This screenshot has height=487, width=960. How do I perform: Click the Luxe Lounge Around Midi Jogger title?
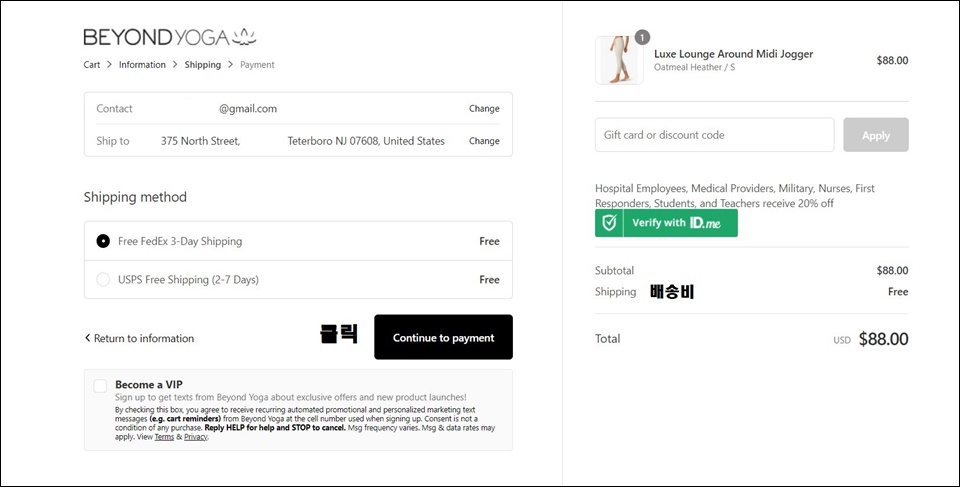(733, 54)
